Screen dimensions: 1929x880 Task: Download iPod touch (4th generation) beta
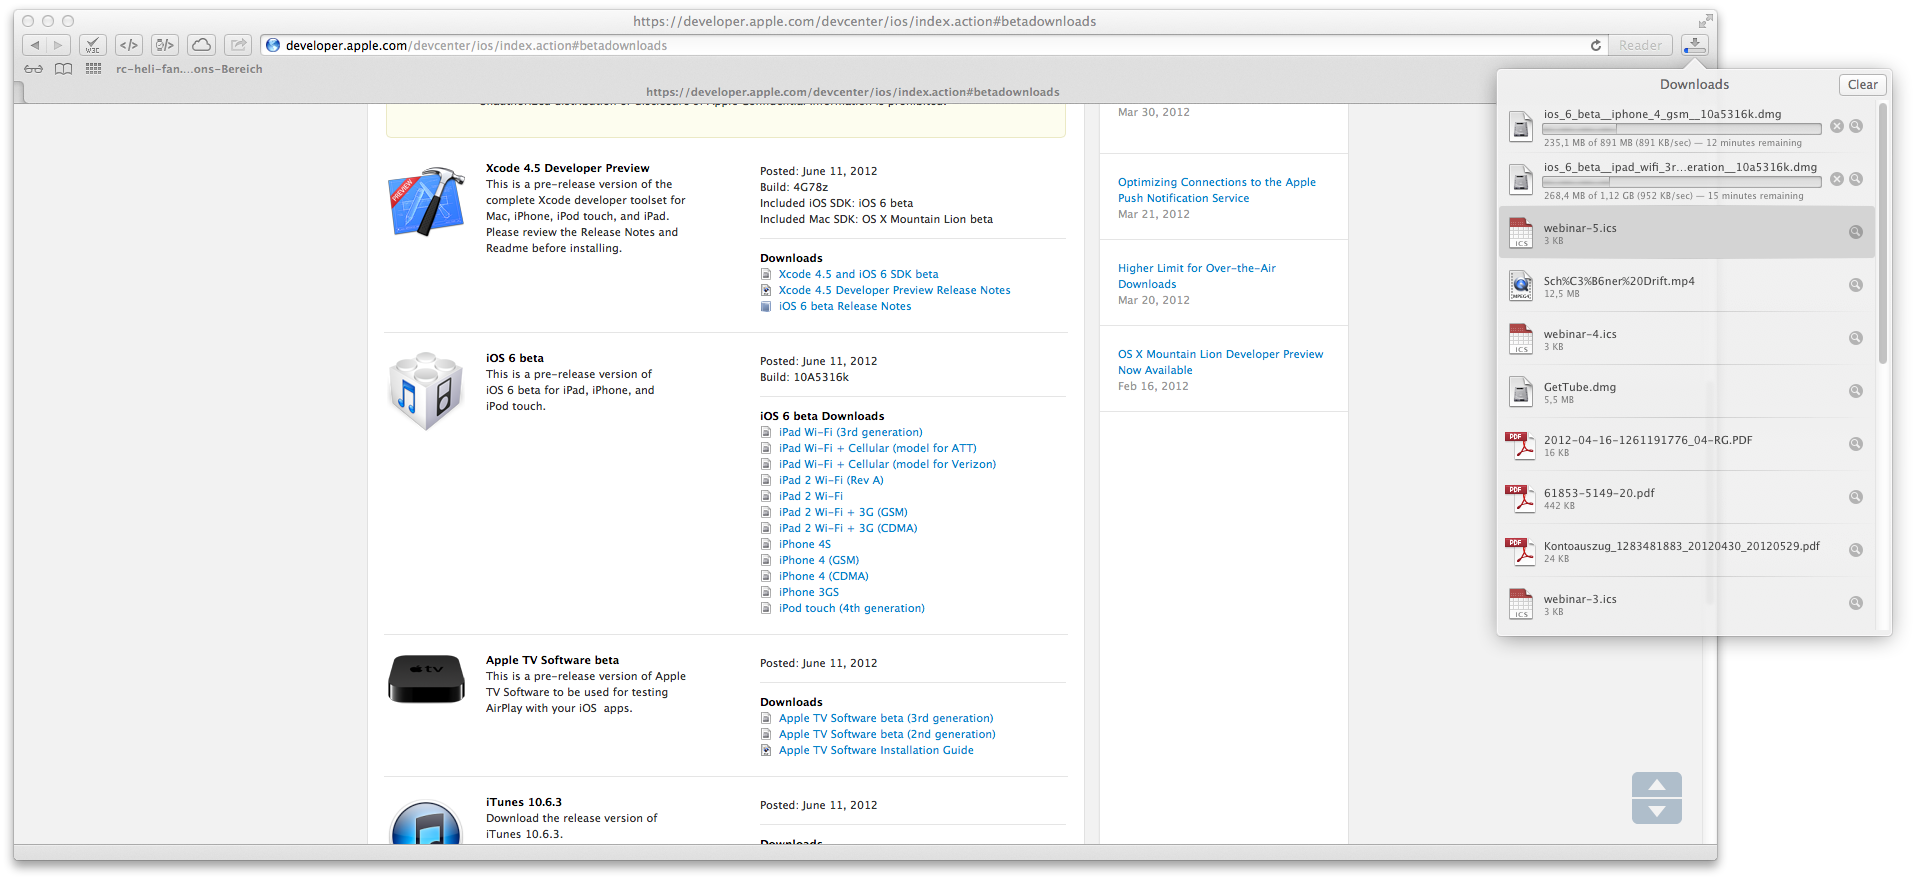(851, 608)
